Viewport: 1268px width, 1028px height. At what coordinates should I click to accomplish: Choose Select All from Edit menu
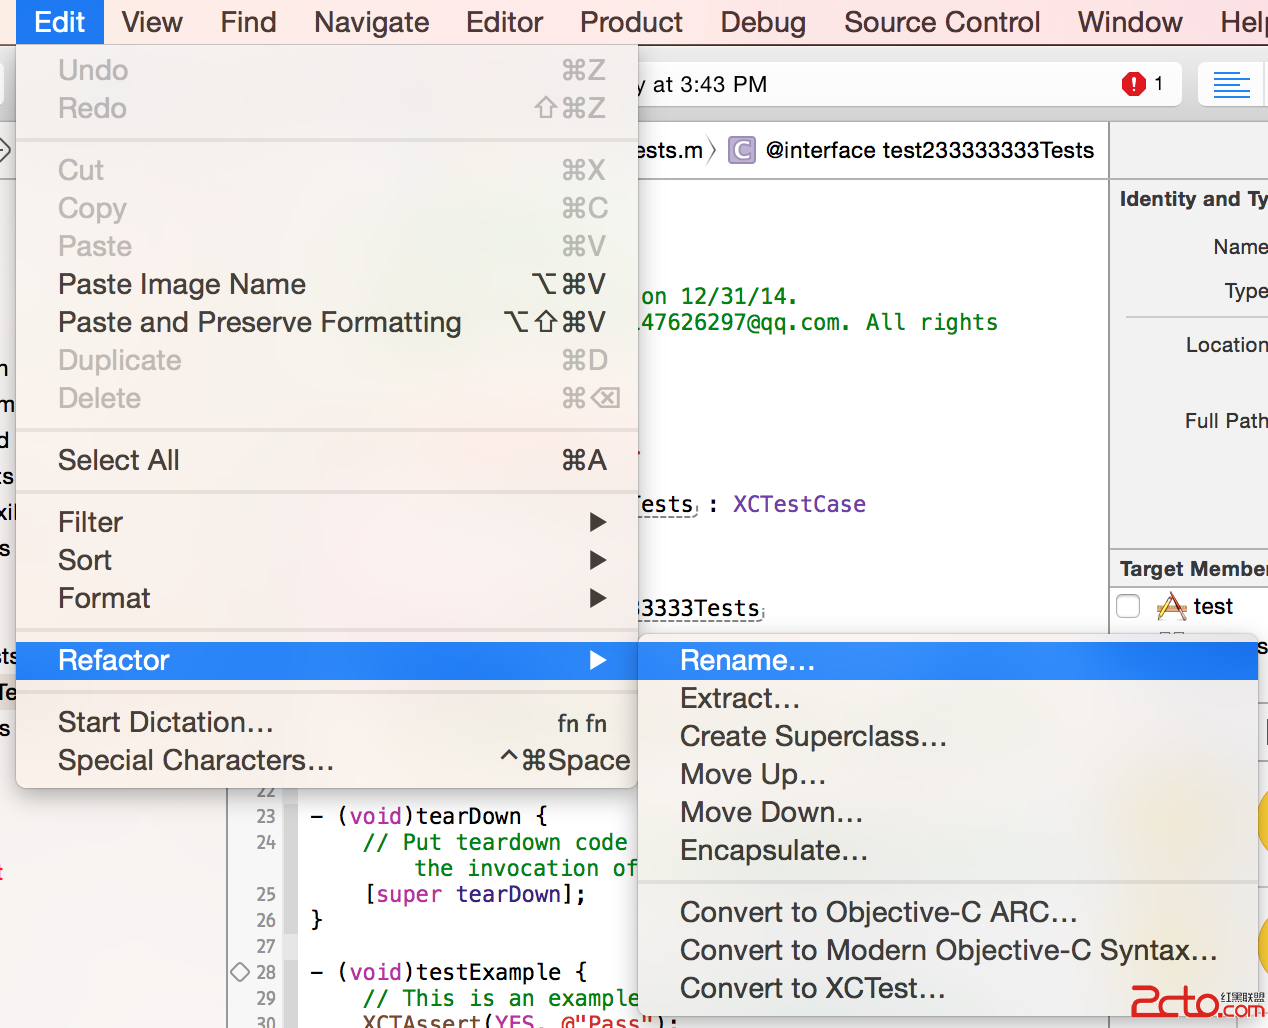pos(119,461)
